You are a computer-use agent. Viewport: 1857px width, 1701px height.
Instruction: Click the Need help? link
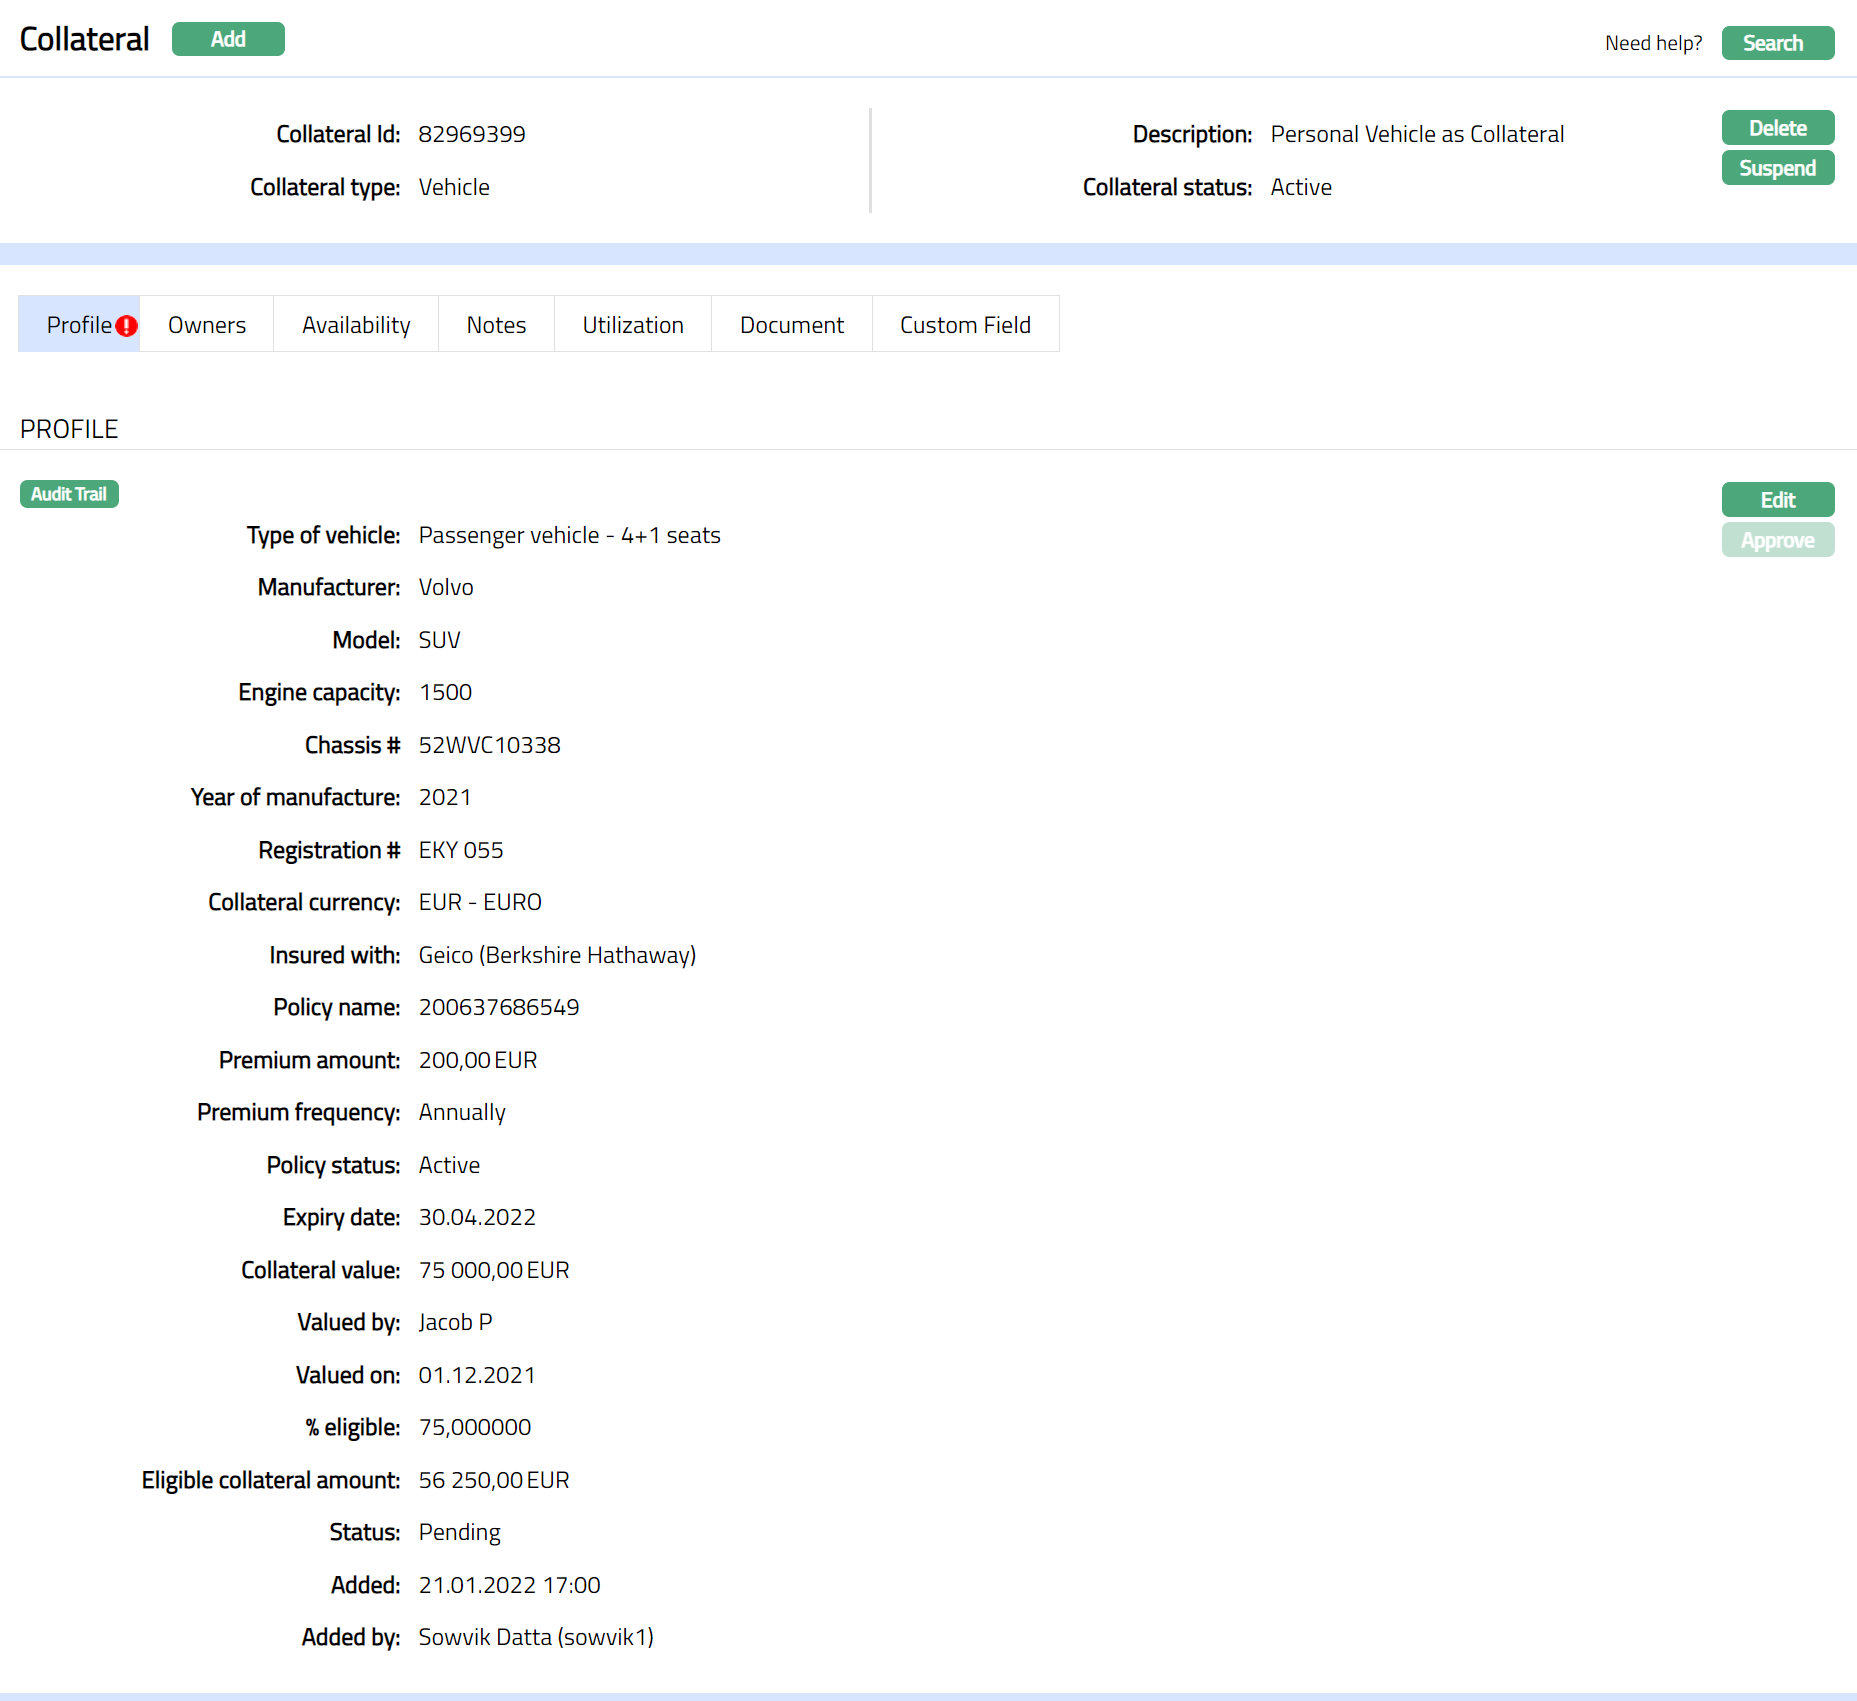tap(1653, 43)
